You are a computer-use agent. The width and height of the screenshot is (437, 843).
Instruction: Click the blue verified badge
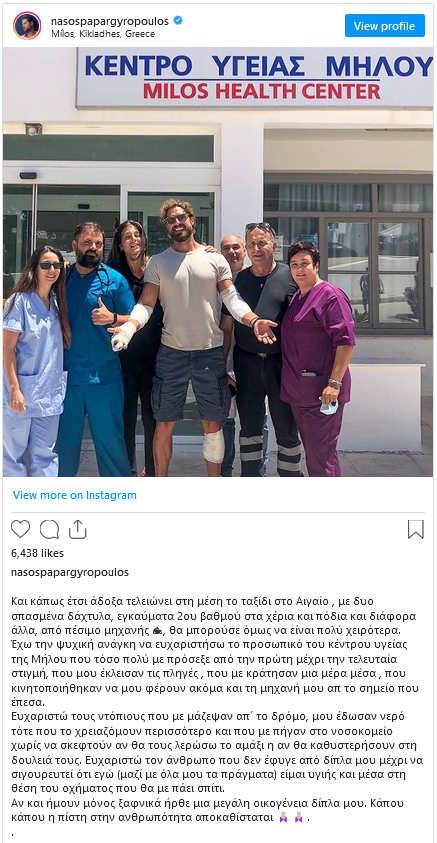(178, 21)
